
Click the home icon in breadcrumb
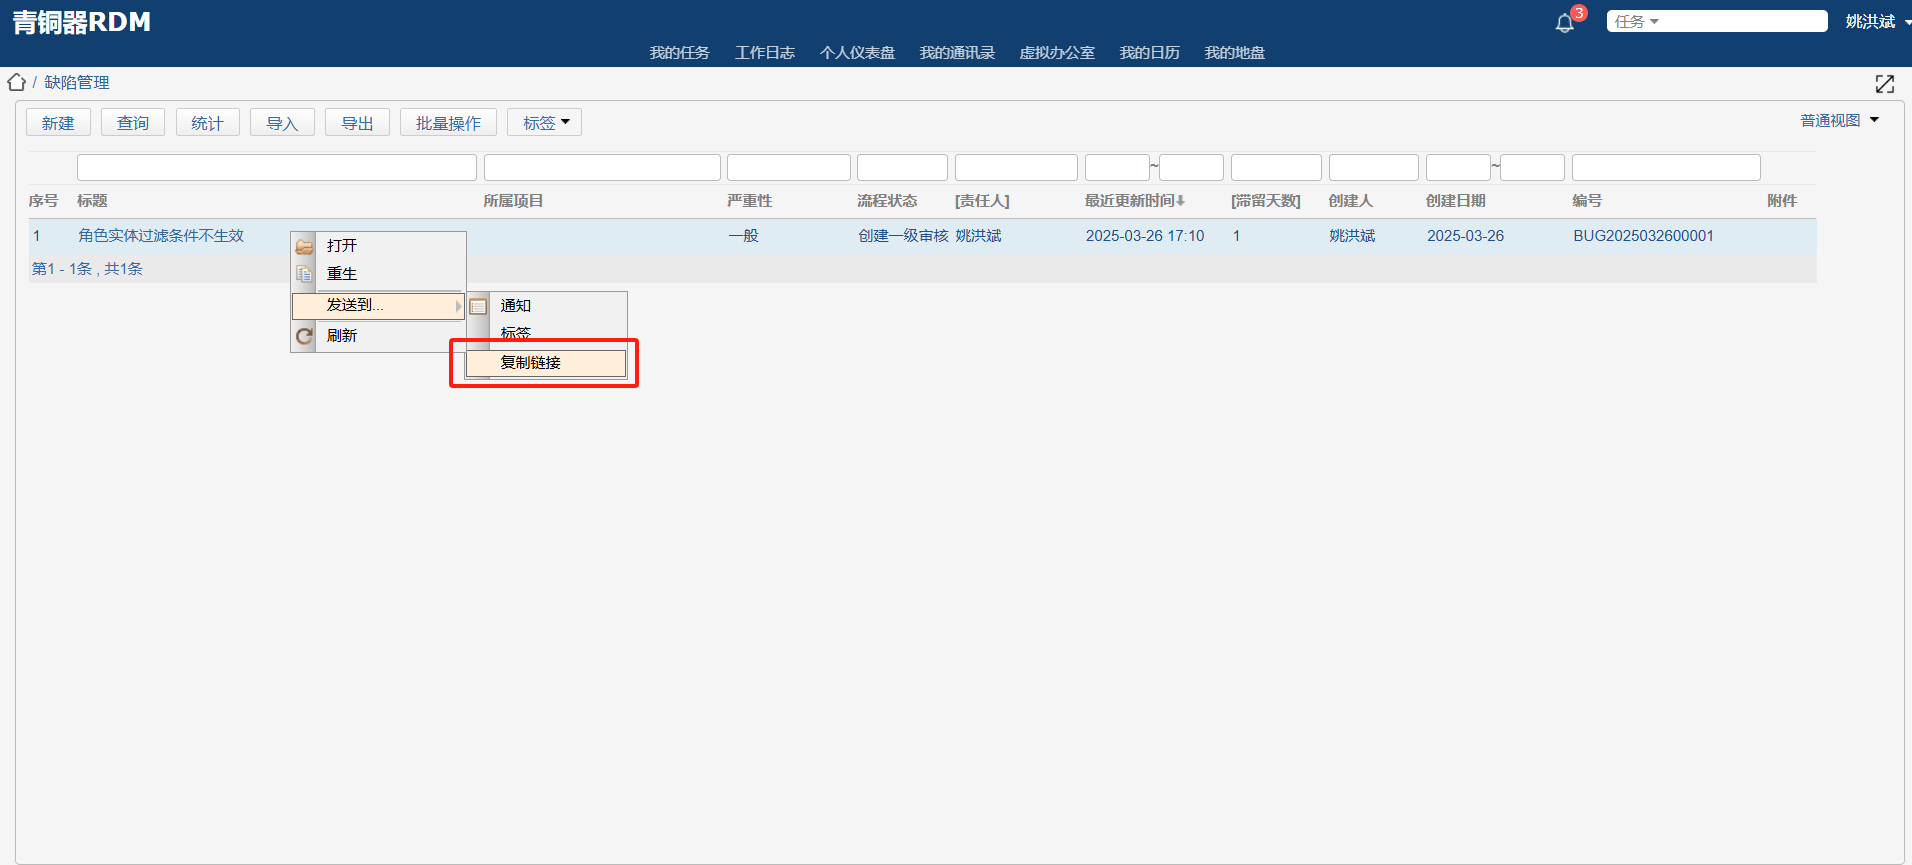pos(17,82)
